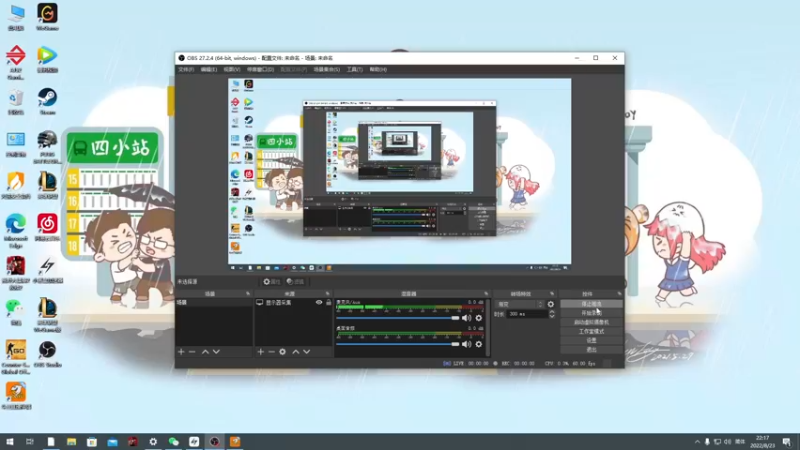
Task: Open the Scene Collection menu in OBS
Action: click(x=327, y=69)
